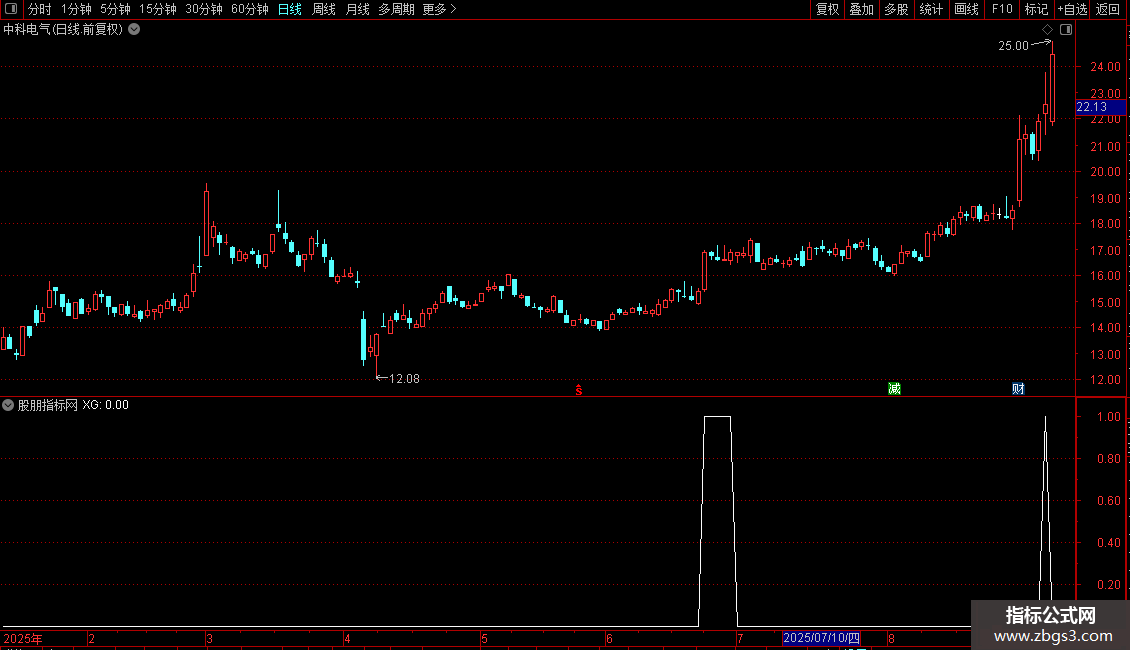
Task: Select the 5分钟 period
Action: click(x=115, y=9)
